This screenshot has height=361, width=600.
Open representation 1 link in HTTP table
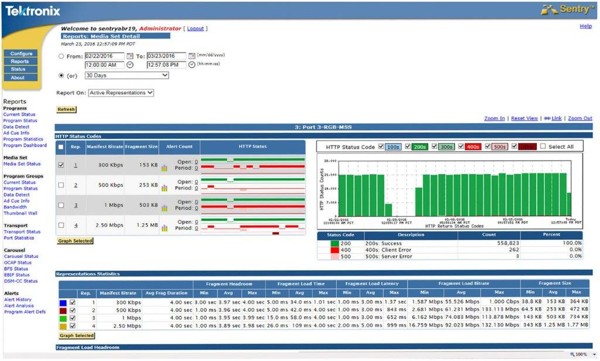pos(75,165)
